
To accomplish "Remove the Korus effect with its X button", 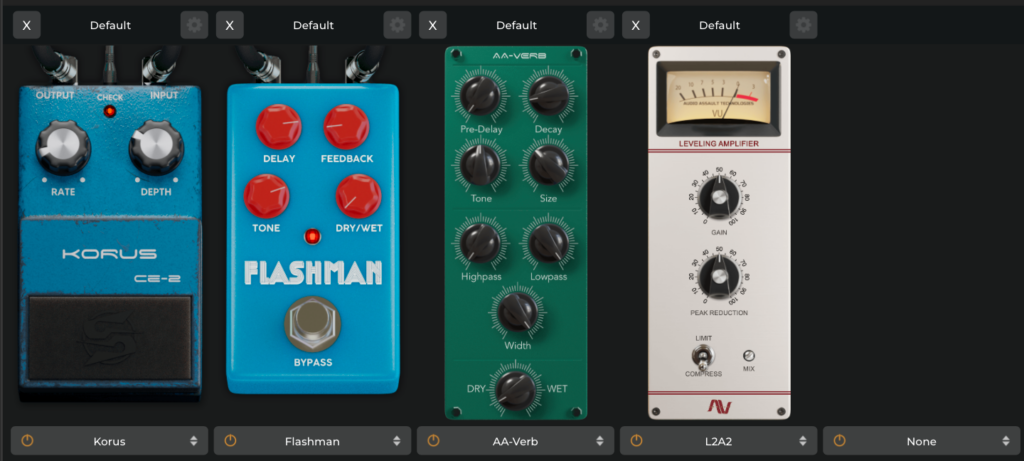I will (27, 25).
